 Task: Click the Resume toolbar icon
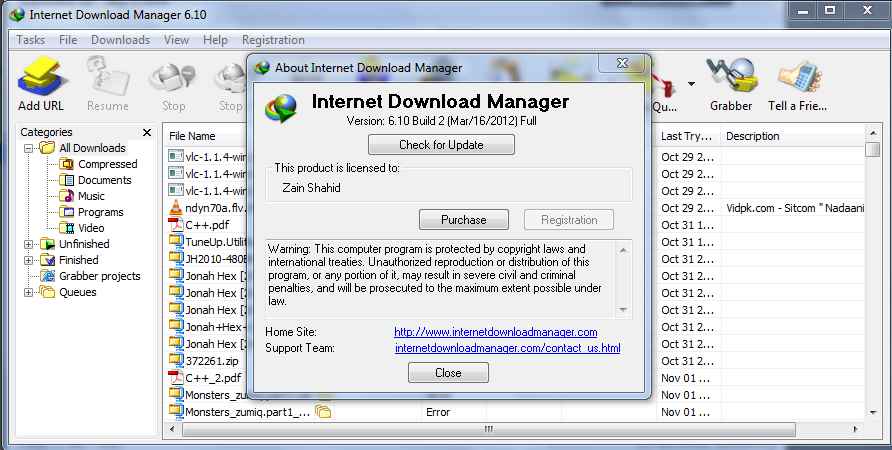pos(108,84)
